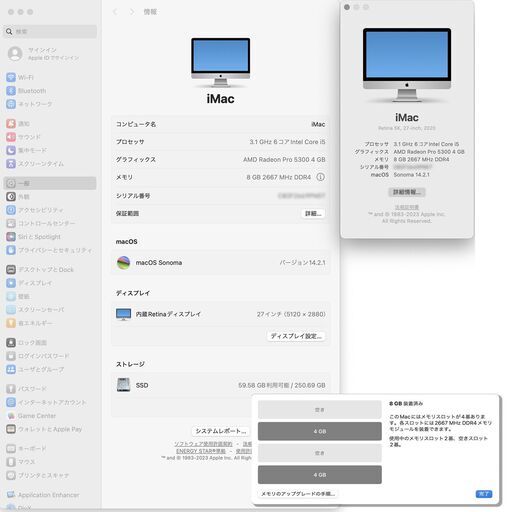Open ログインパスワード in the sidebar
The width and height of the screenshot is (512, 512).
point(50,356)
